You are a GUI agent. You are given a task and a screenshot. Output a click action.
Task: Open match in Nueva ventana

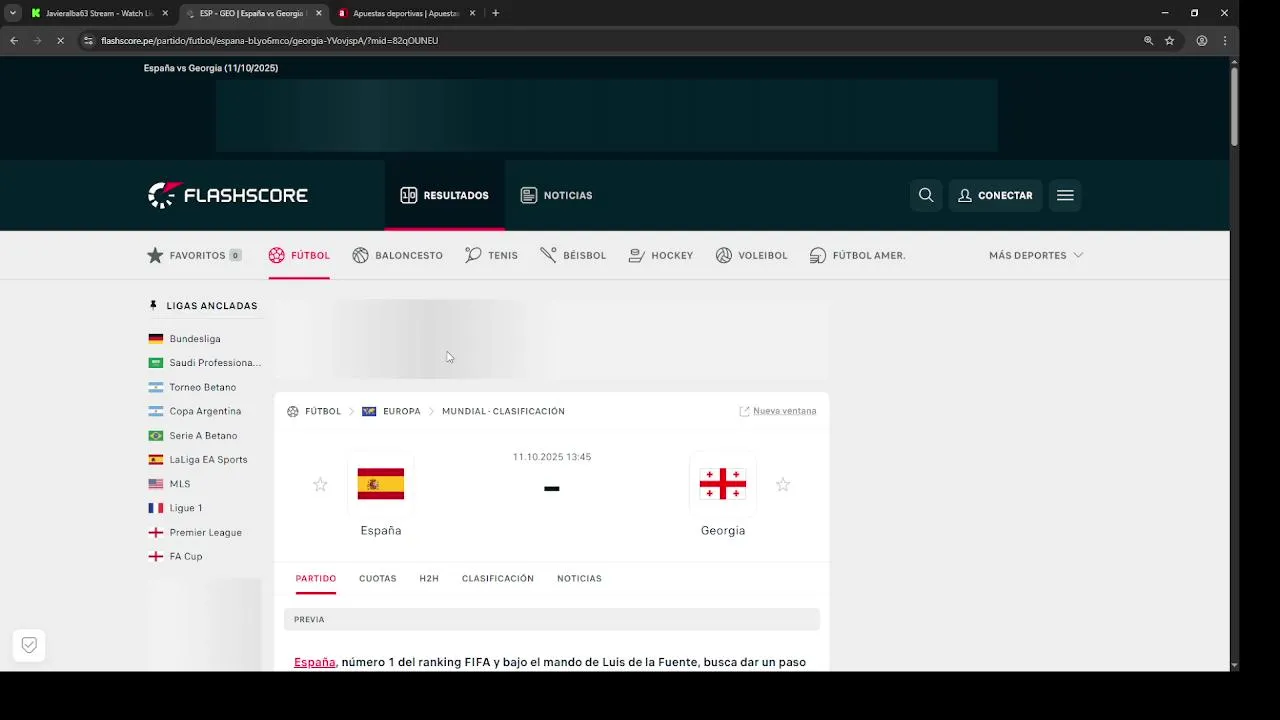click(778, 411)
